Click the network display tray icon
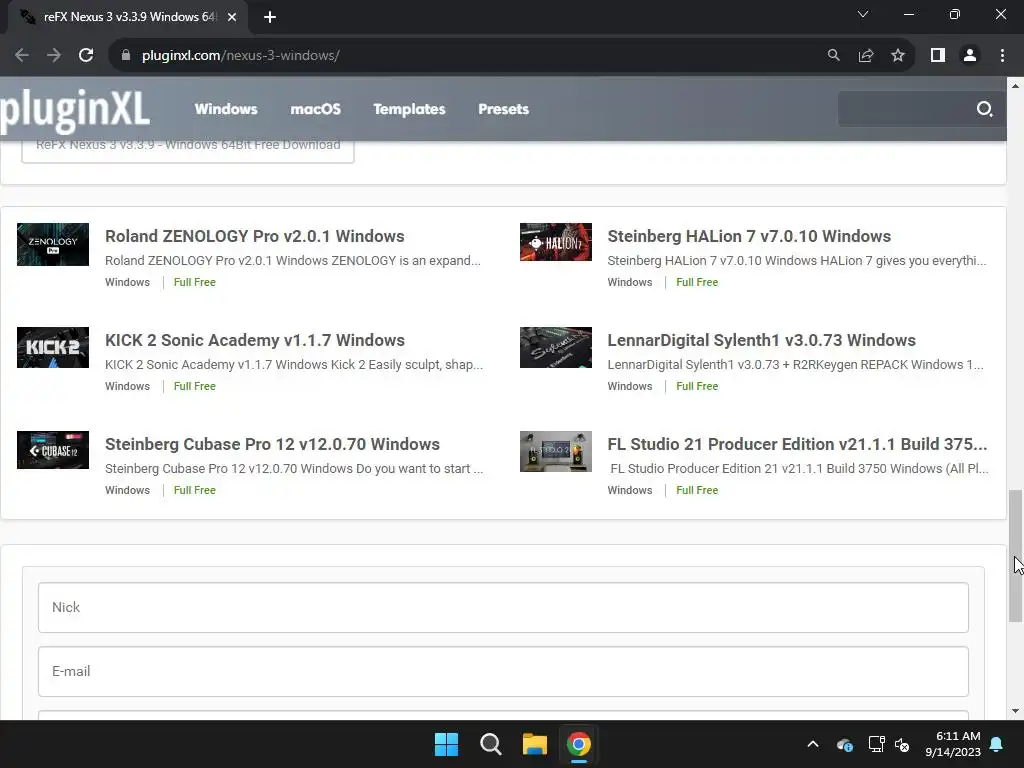This screenshot has height=768, width=1024. (x=876, y=744)
